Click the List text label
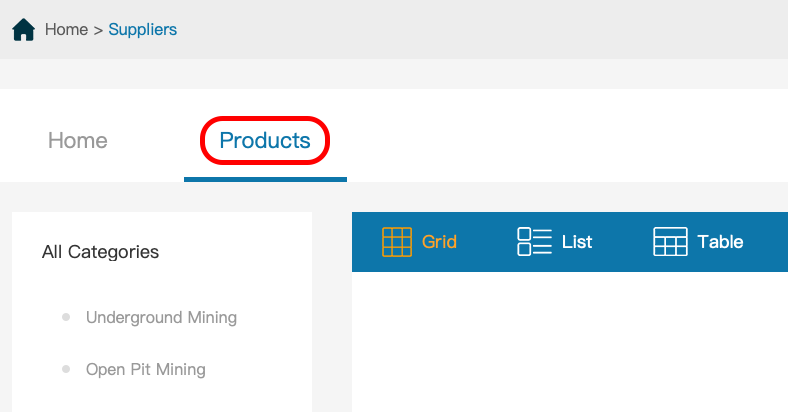 (x=577, y=242)
